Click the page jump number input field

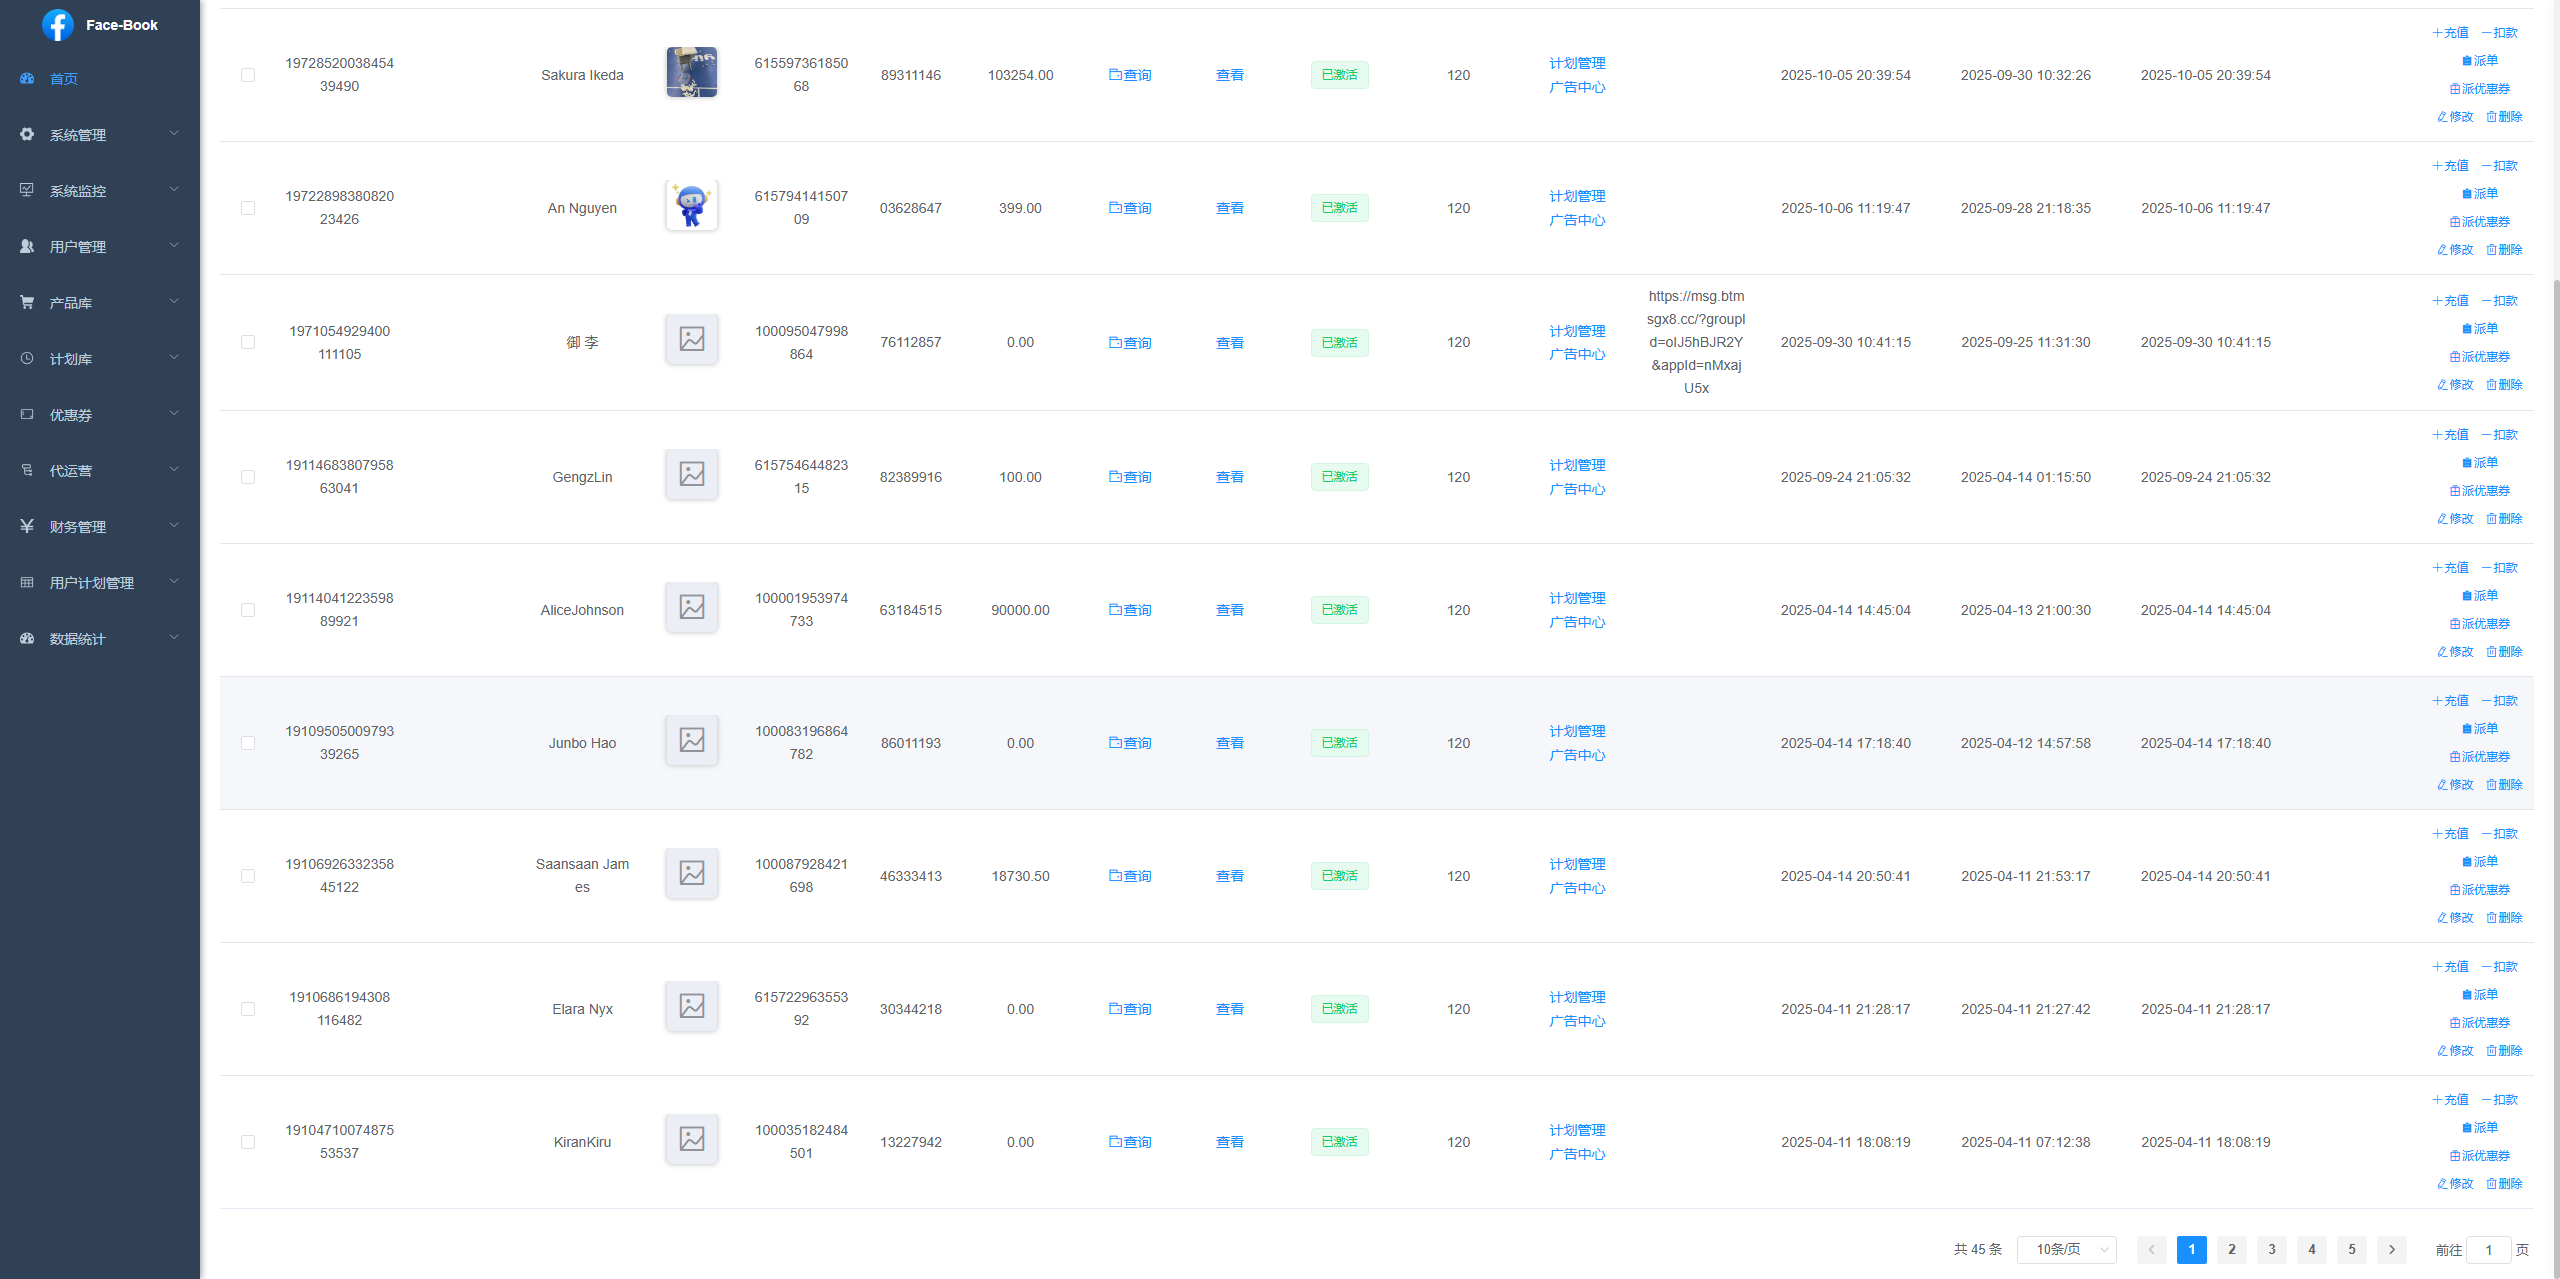point(2488,1250)
